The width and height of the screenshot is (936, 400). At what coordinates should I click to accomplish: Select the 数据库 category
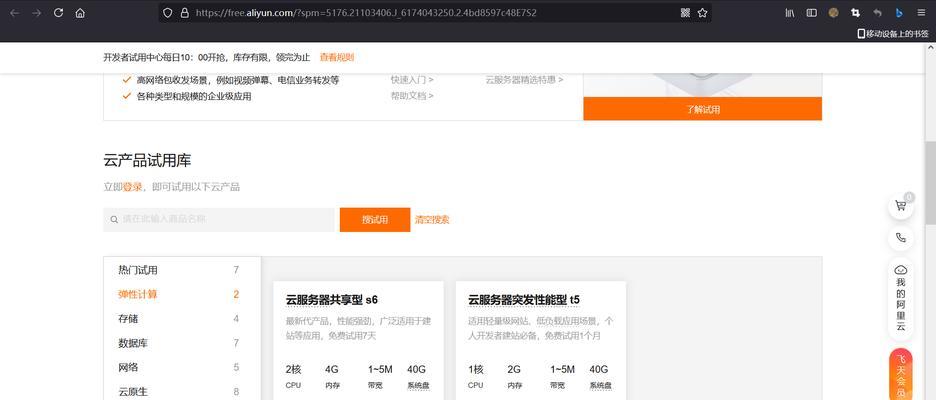tap(182, 343)
